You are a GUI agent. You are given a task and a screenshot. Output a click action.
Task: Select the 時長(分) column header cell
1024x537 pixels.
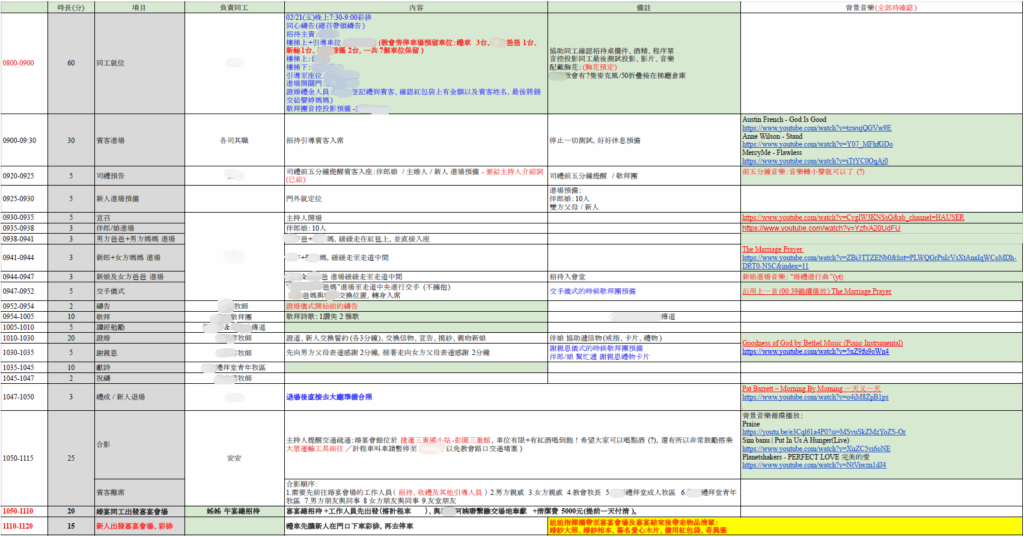[x=71, y=7]
